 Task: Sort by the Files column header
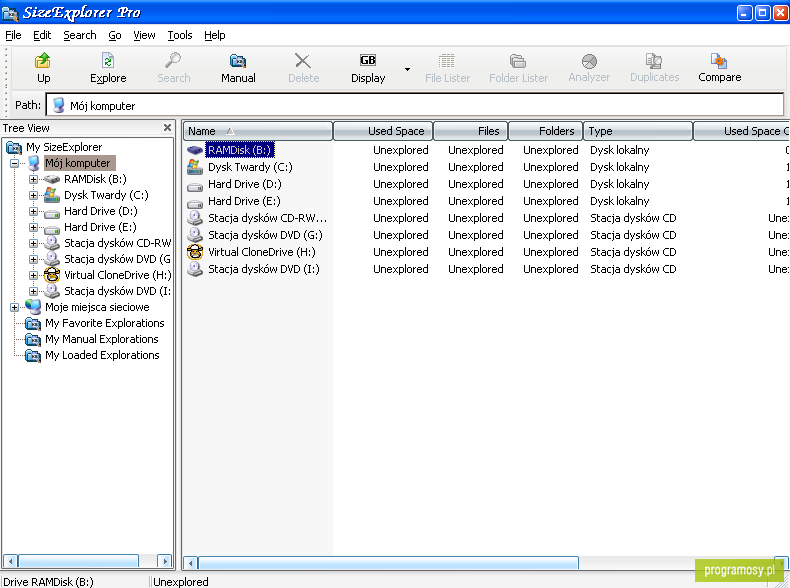point(471,131)
